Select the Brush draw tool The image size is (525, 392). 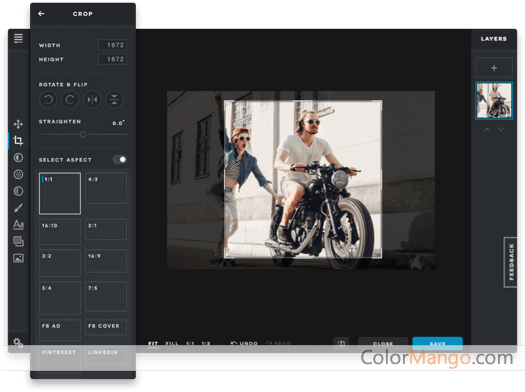[18, 208]
